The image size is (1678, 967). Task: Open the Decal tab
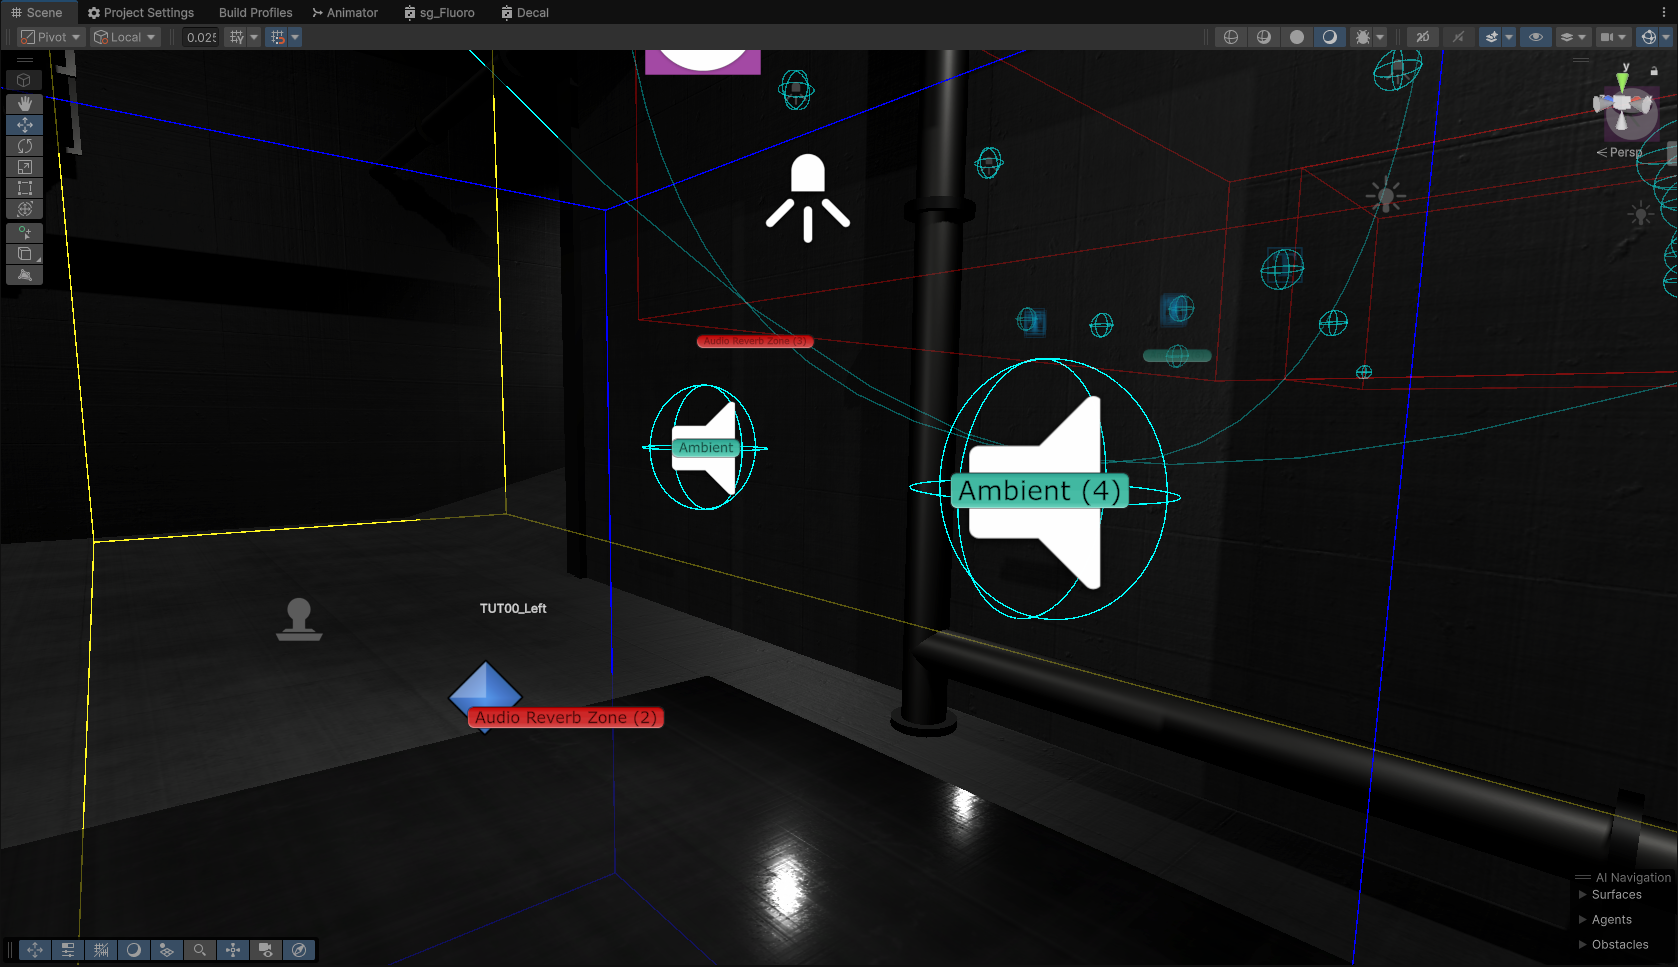click(526, 12)
